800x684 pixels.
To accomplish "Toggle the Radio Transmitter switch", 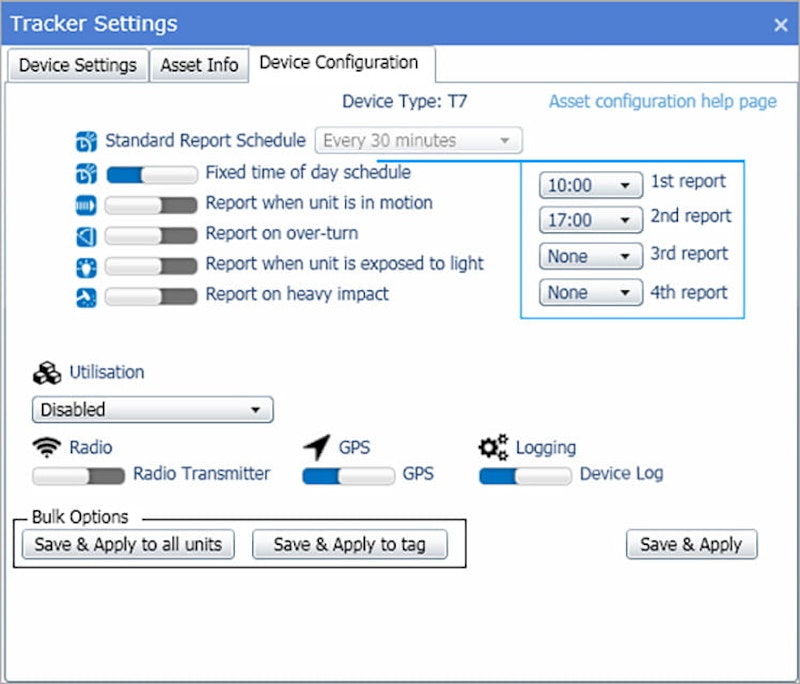I will [x=79, y=476].
